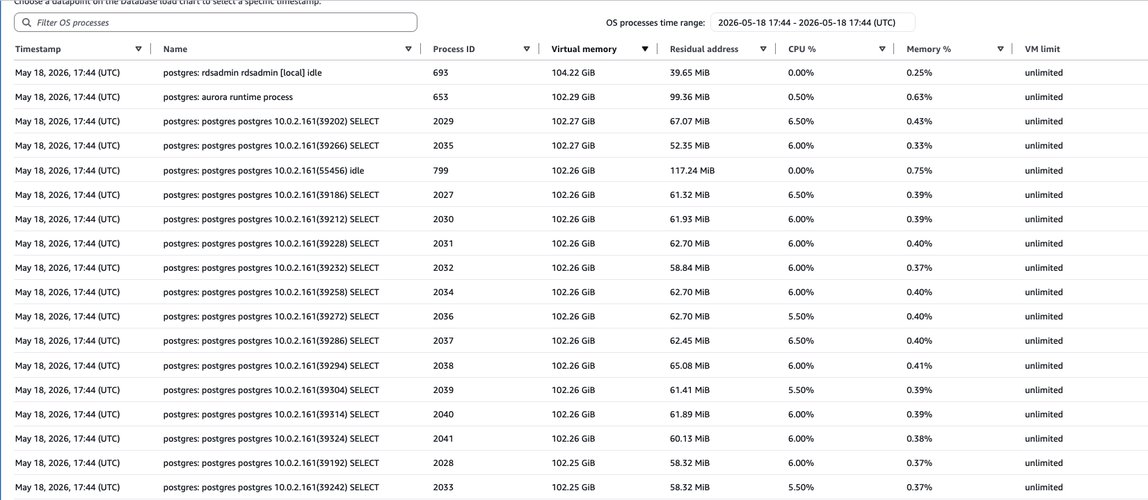Sort by the Residual address column arrow

tap(763, 49)
